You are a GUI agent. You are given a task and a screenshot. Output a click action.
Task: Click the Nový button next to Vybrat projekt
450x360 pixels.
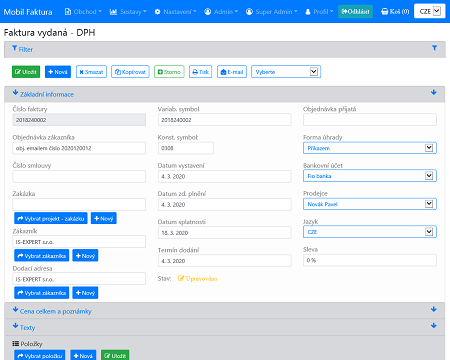[104, 218]
